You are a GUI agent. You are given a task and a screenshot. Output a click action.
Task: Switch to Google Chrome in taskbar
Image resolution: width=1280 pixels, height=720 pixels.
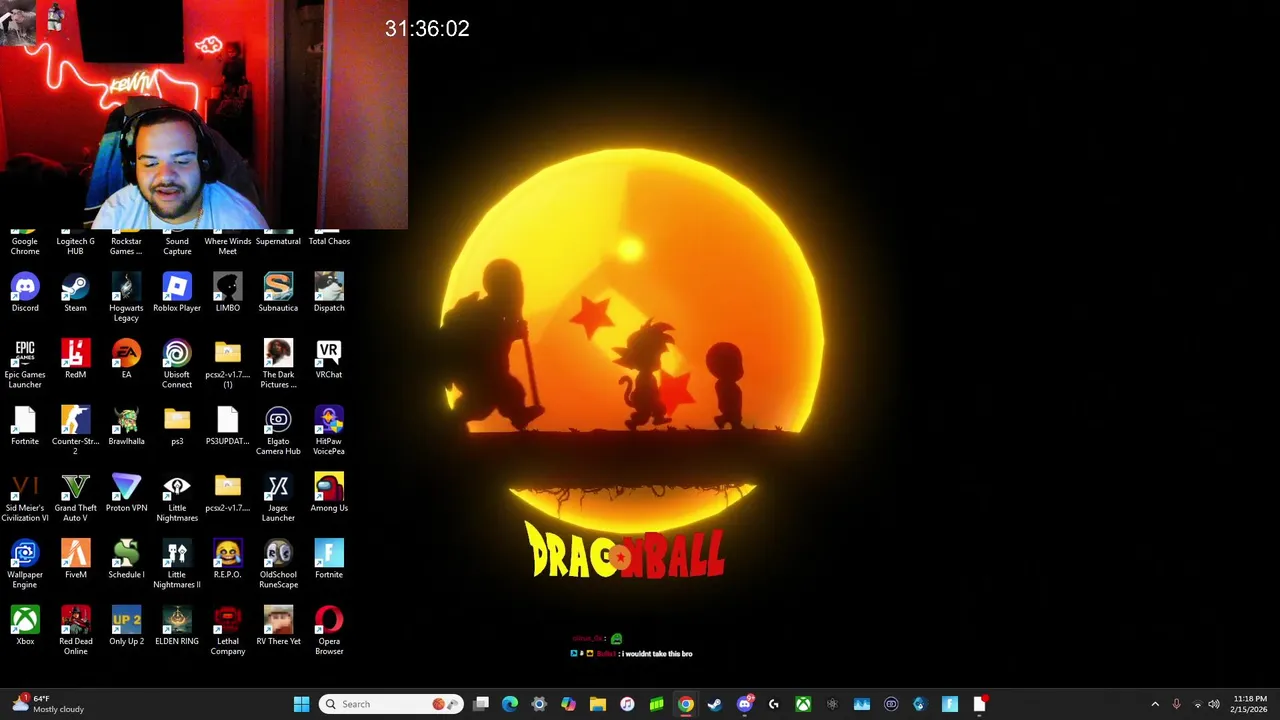[686, 704]
